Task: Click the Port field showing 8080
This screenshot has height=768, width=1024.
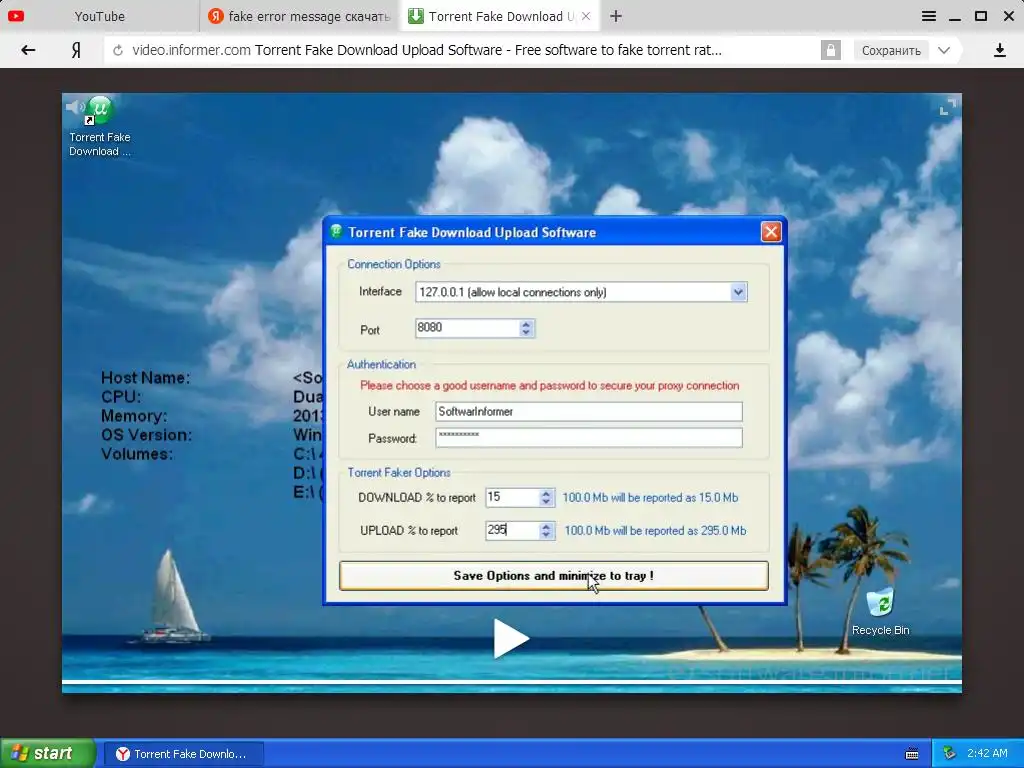Action: tap(468, 328)
